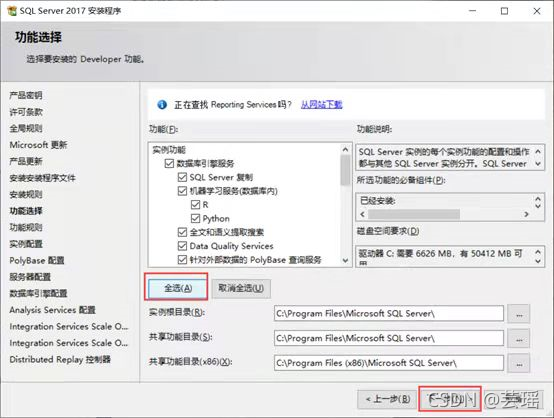Click the down arrow in the feature list scrollbar

(346, 261)
